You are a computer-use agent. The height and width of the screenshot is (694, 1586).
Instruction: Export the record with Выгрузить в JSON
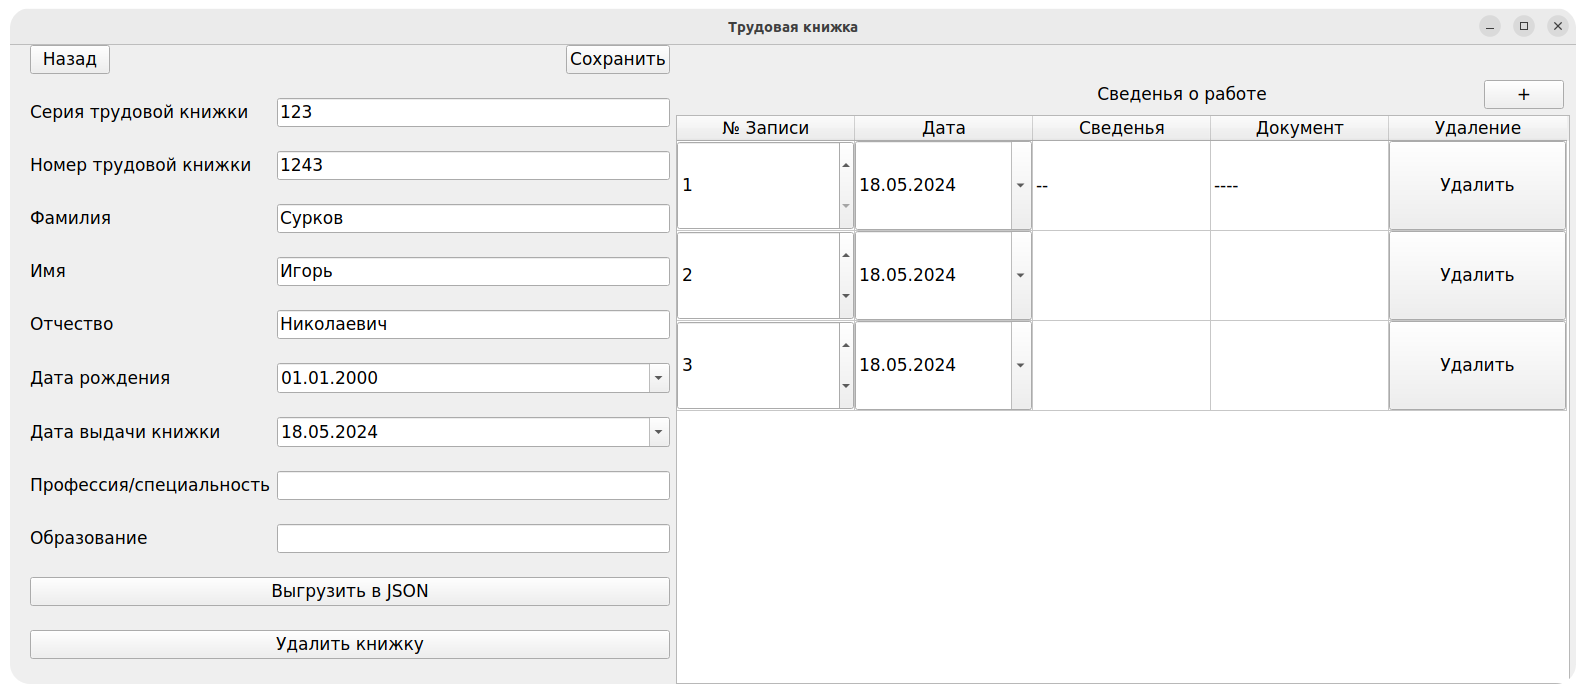pos(349,591)
